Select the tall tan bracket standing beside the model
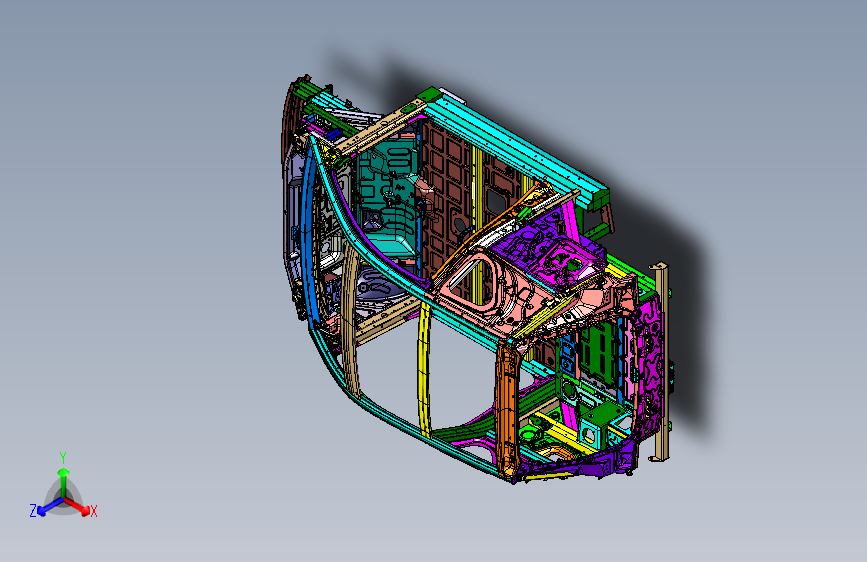This screenshot has width=867, height=562. tap(661, 362)
